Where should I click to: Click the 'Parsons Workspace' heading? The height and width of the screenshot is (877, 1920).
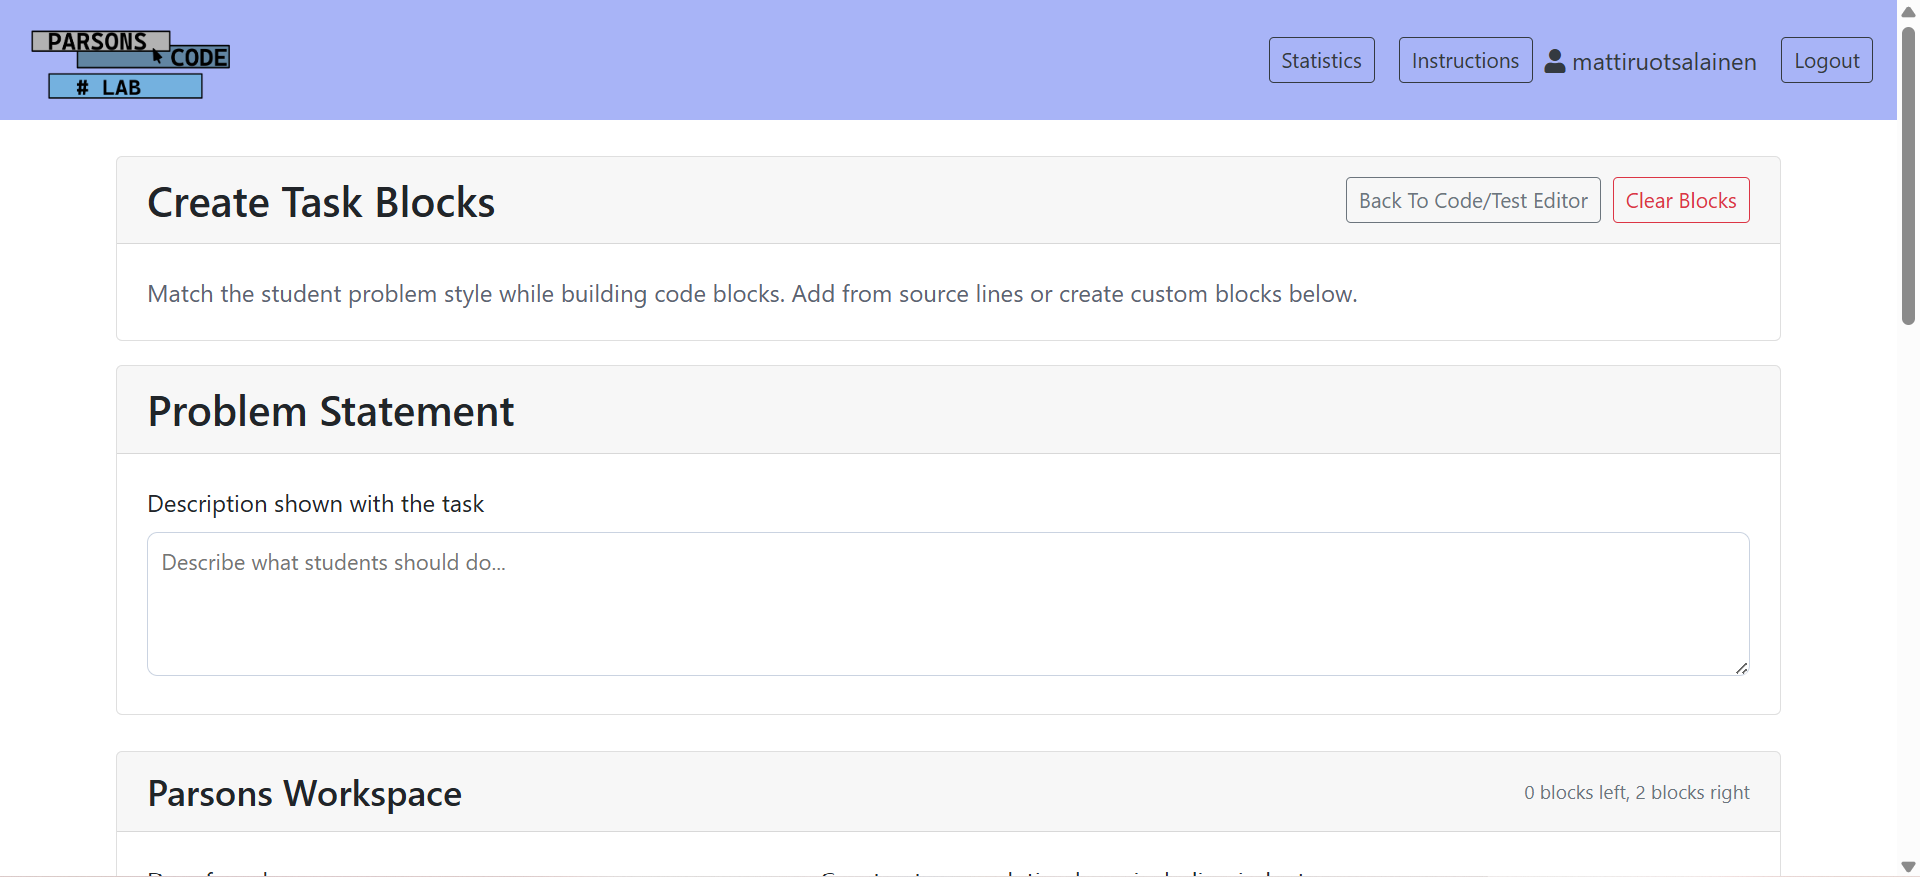[x=304, y=793]
